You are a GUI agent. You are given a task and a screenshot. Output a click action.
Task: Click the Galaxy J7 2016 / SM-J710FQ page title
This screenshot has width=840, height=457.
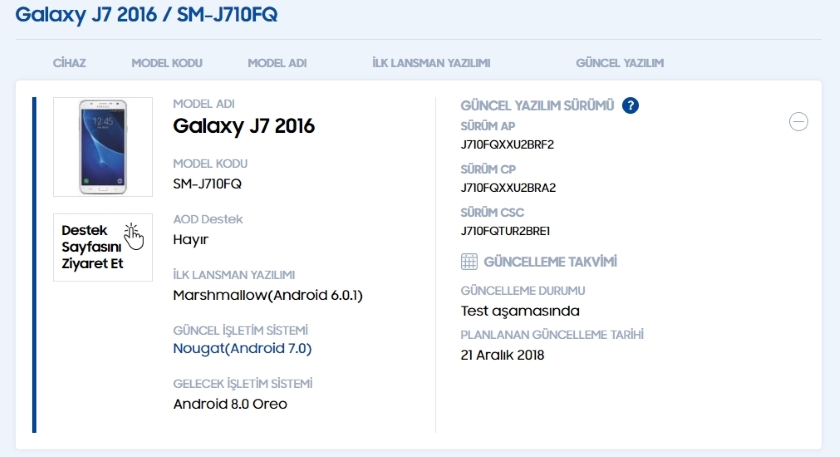pos(146,14)
